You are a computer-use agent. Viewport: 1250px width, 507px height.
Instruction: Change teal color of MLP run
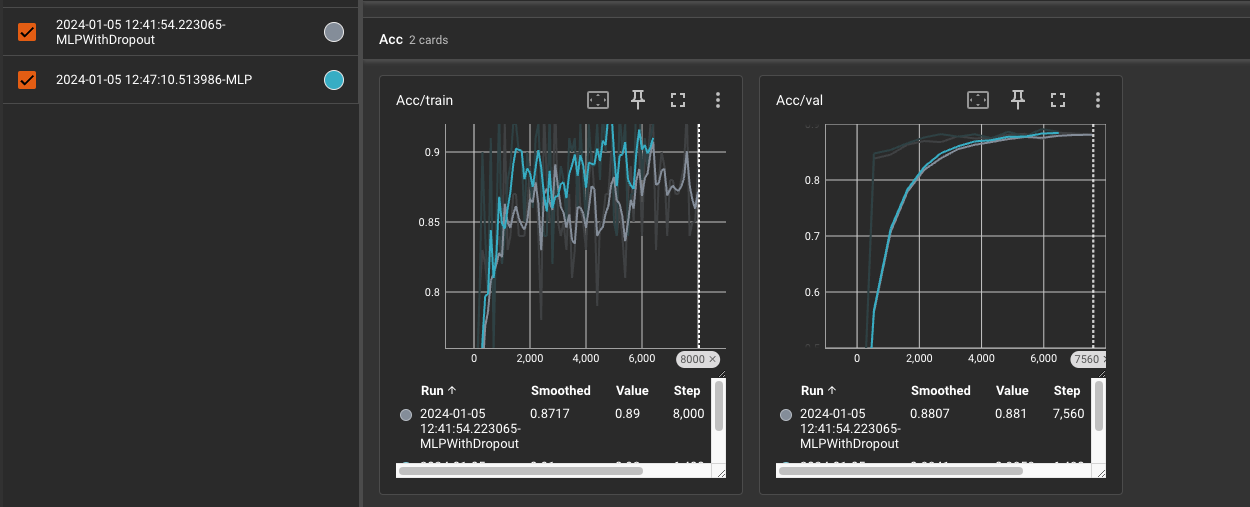tap(334, 80)
